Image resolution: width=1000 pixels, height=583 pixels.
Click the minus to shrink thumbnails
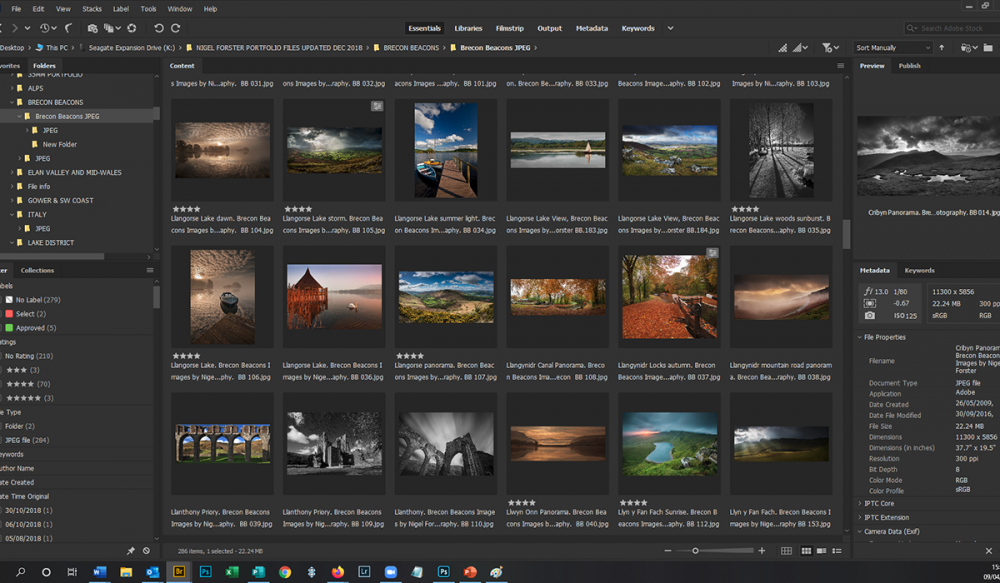point(668,550)
